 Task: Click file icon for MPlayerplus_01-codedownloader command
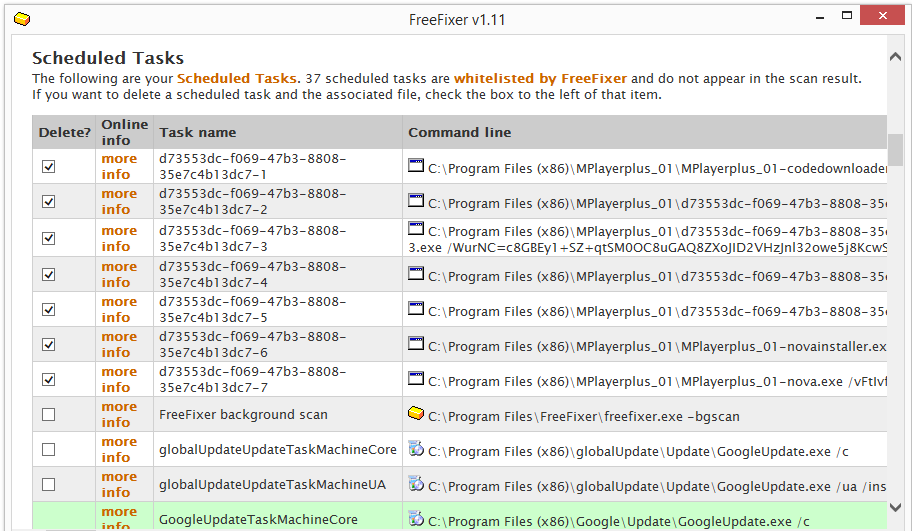pyautogui.click(x=416, y=166)
